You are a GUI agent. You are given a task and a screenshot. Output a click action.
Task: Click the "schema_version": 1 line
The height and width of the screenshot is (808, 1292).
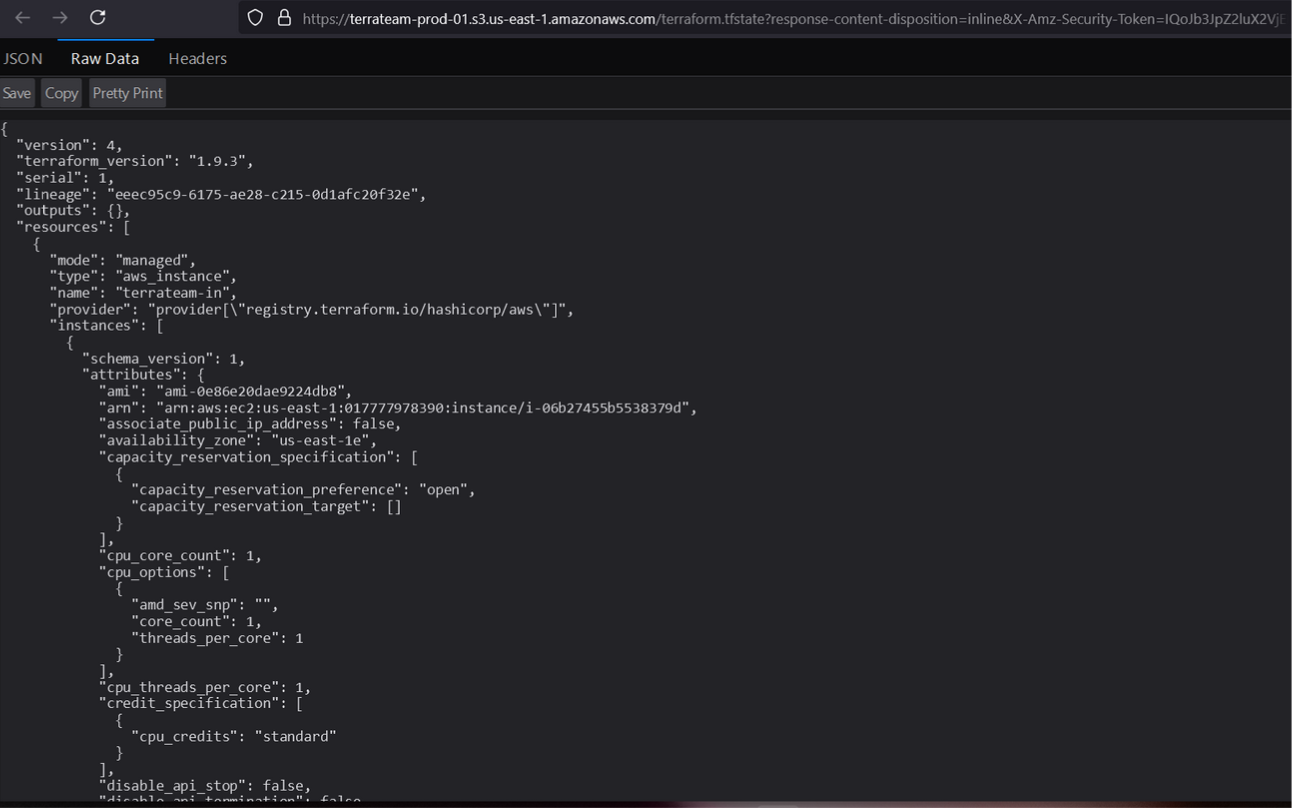point(164,358)
